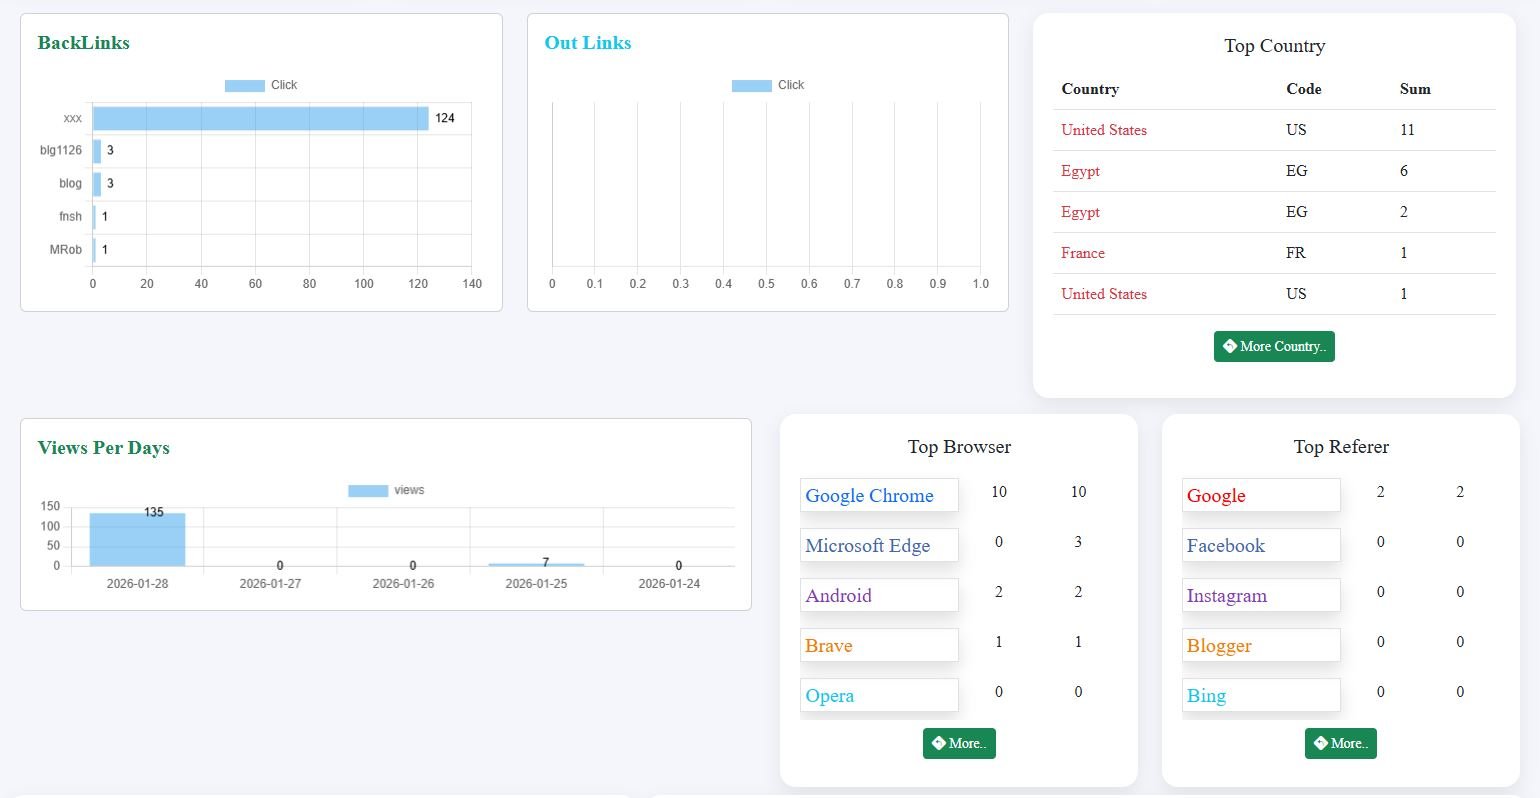
Task: Click the FR code cell
Action: (x=1296, y=253)
